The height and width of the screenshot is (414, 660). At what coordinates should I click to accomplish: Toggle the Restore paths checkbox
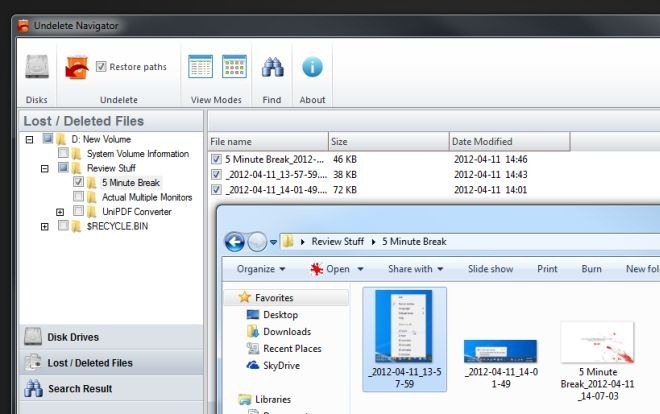click(102, 67)
